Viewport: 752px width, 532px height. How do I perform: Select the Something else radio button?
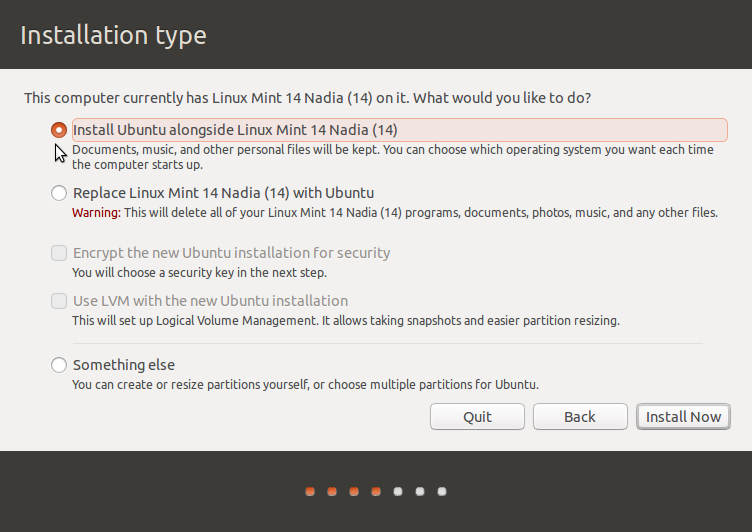coord(59,365)
